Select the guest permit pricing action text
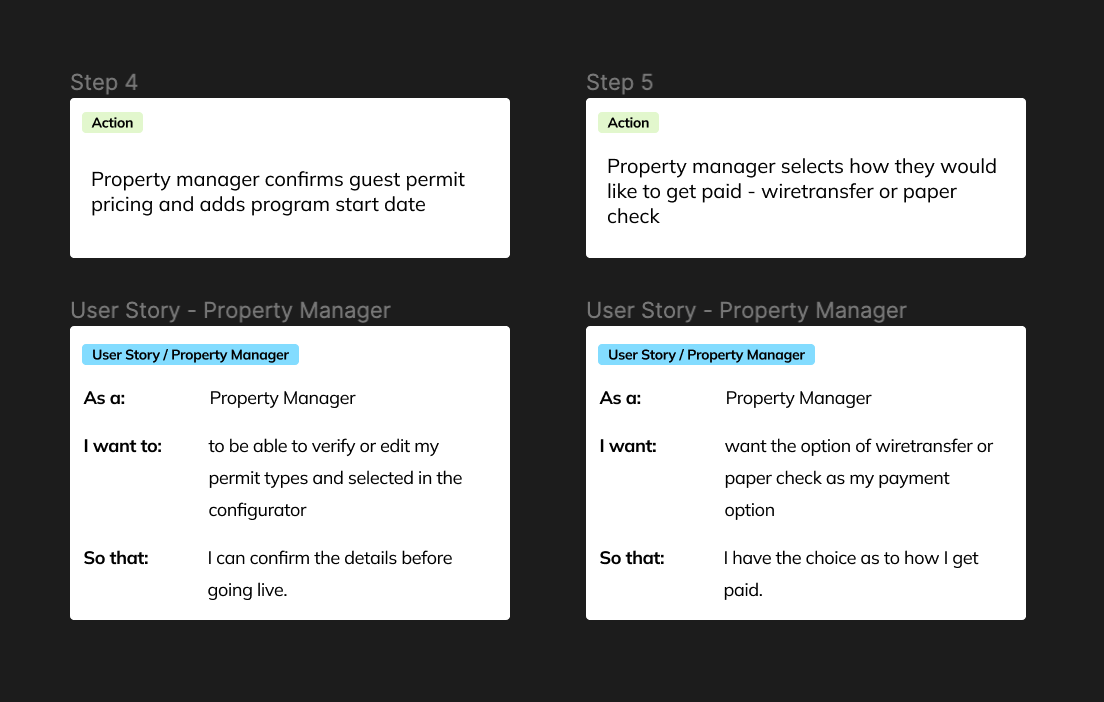This screenshot has height=702, width=1104. pos(277,192)
